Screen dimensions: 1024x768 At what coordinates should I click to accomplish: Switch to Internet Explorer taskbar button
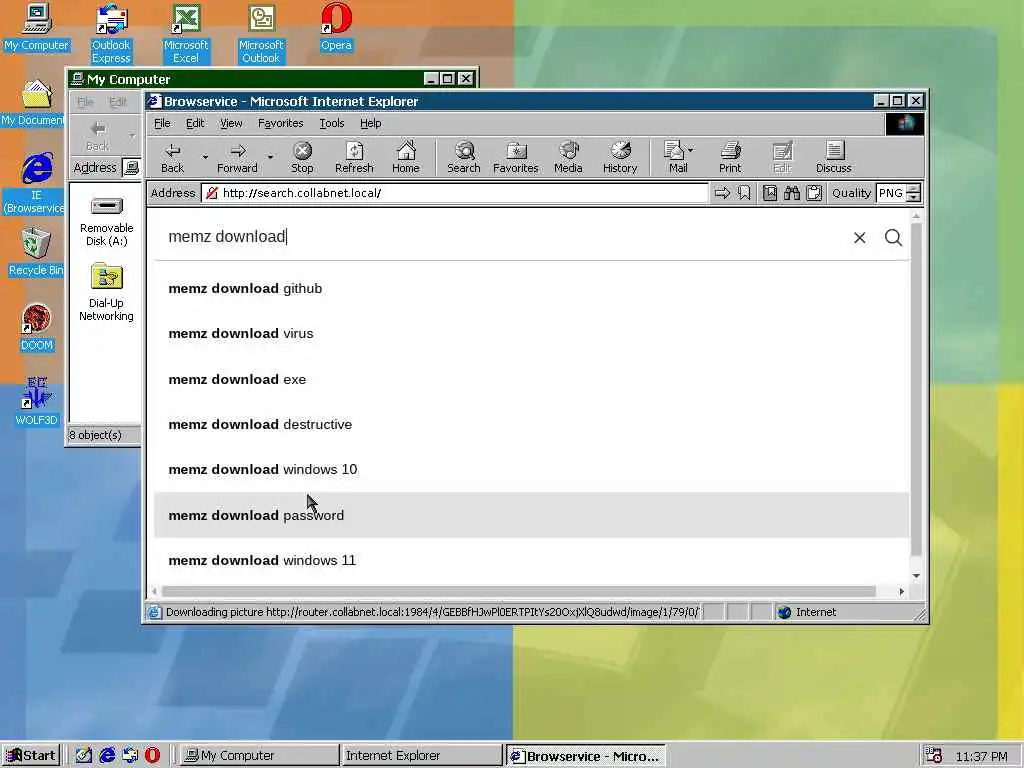tap(421, 756)
